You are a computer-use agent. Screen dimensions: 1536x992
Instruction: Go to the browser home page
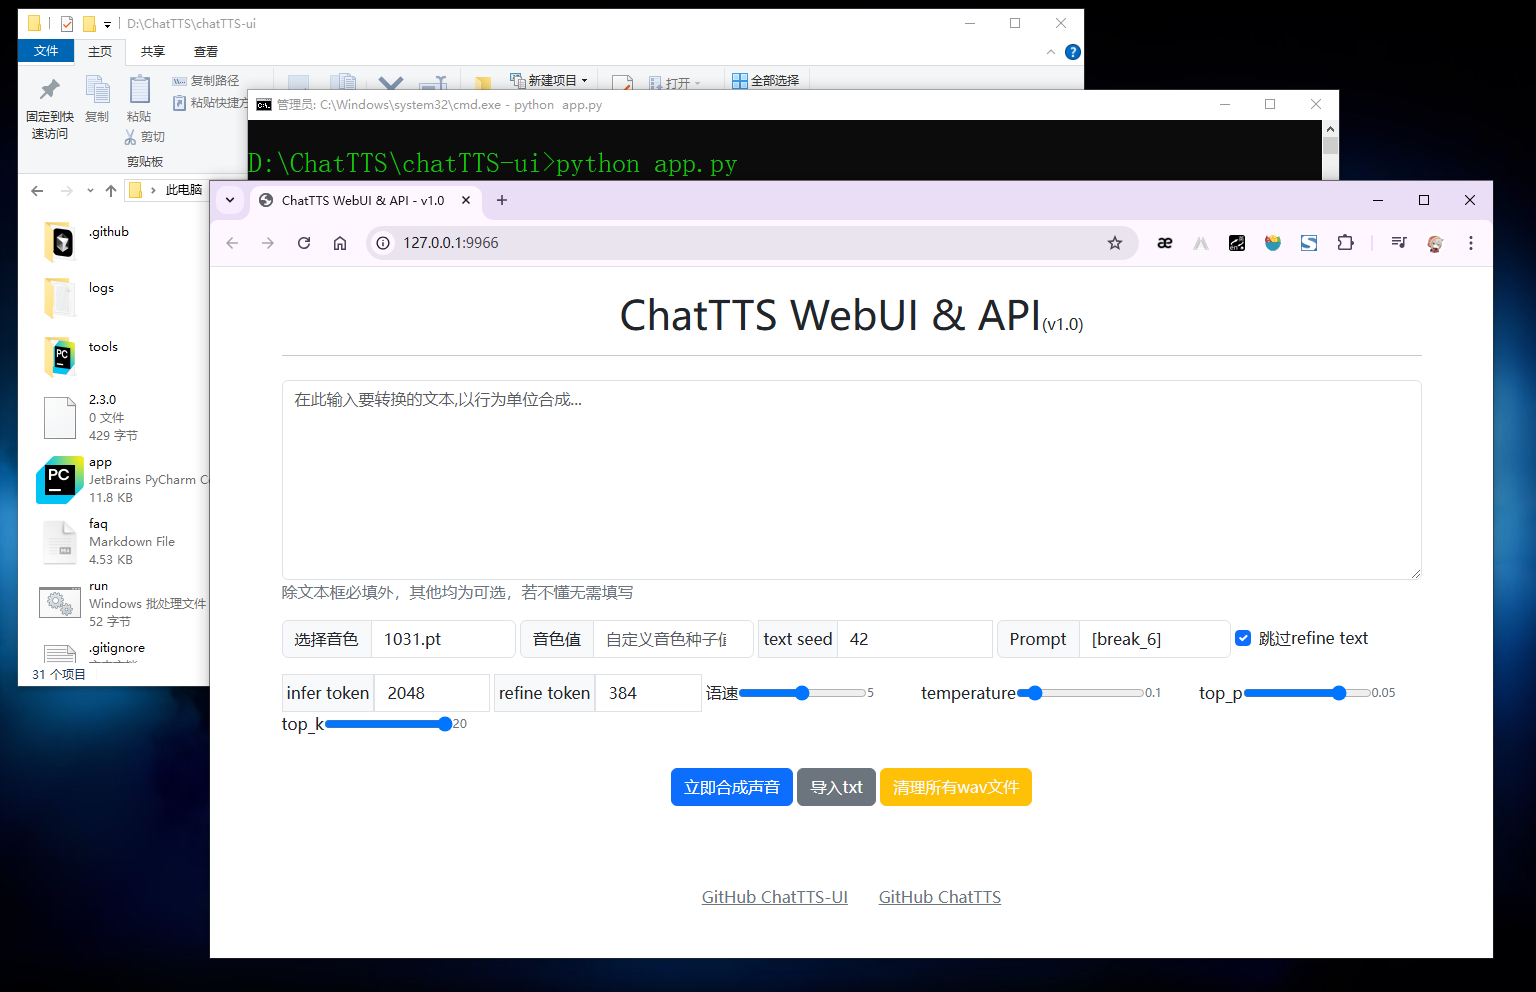[x=340, y=243]
